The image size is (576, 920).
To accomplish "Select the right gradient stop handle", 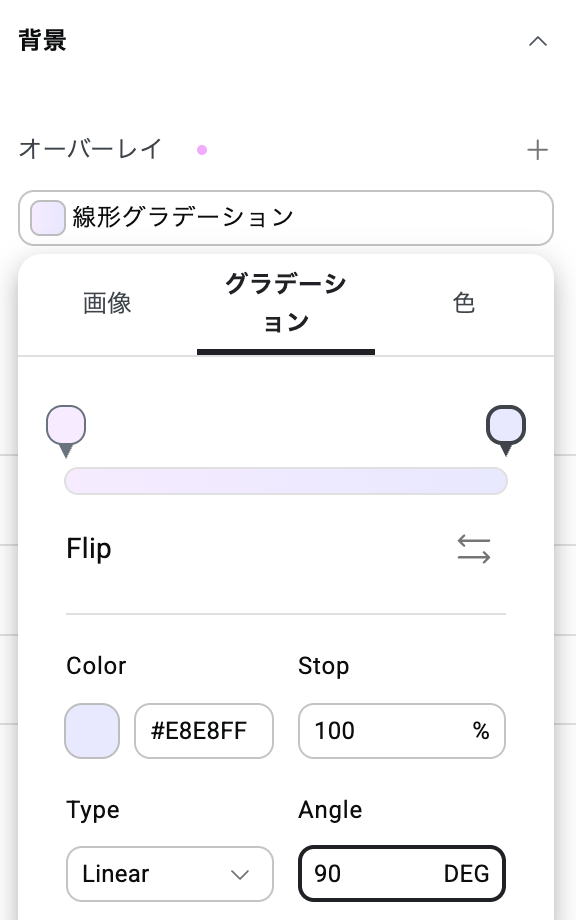I will tap(506, 423).
